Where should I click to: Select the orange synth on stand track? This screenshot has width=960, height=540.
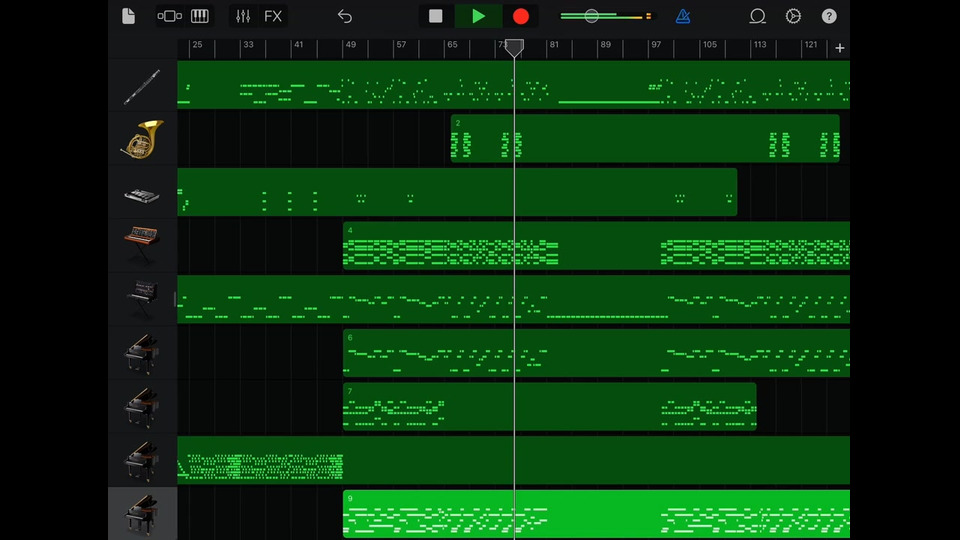143,246
